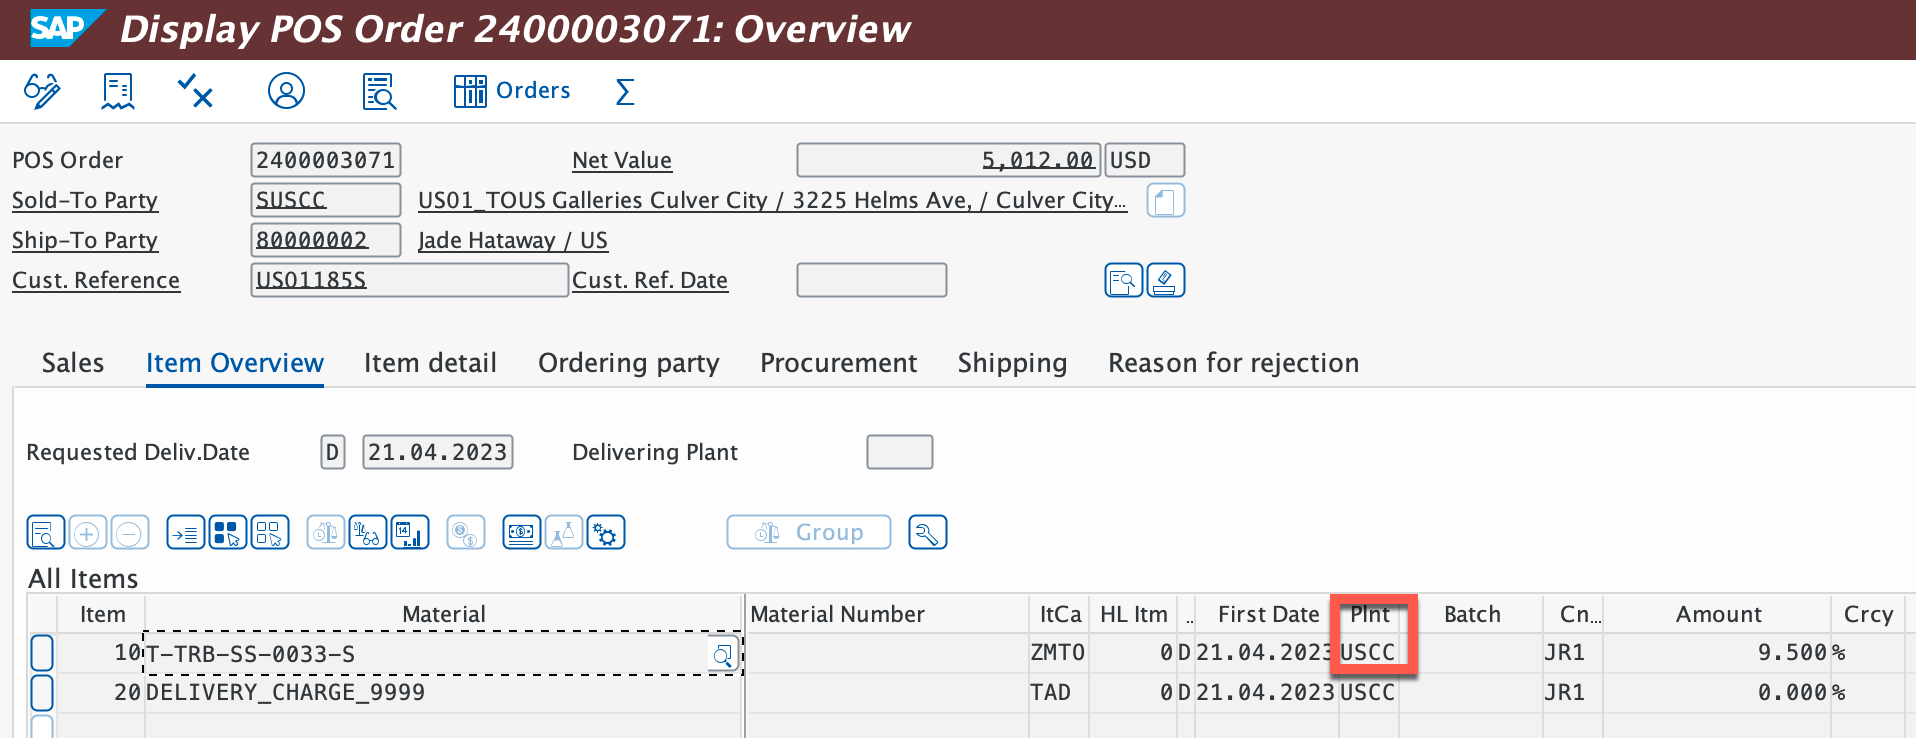The width and height of the screenshot is (1916, 738).
Task: Expand sold-to party address details icon
Action: (1165, 201)
